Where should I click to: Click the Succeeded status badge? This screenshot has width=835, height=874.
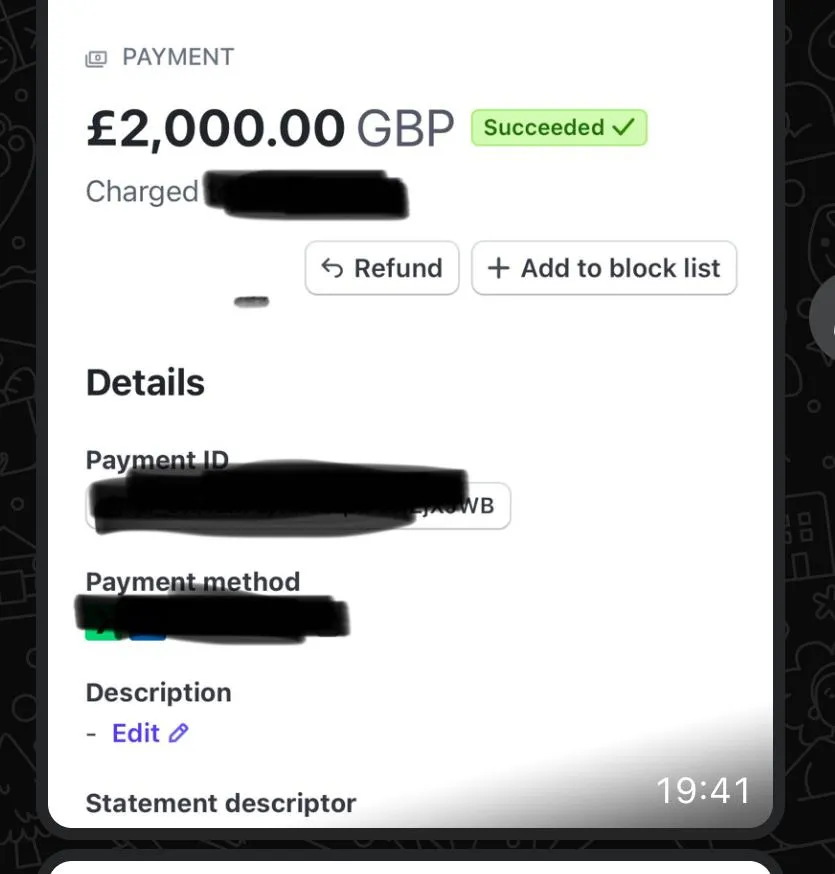[x=559, y=128]
